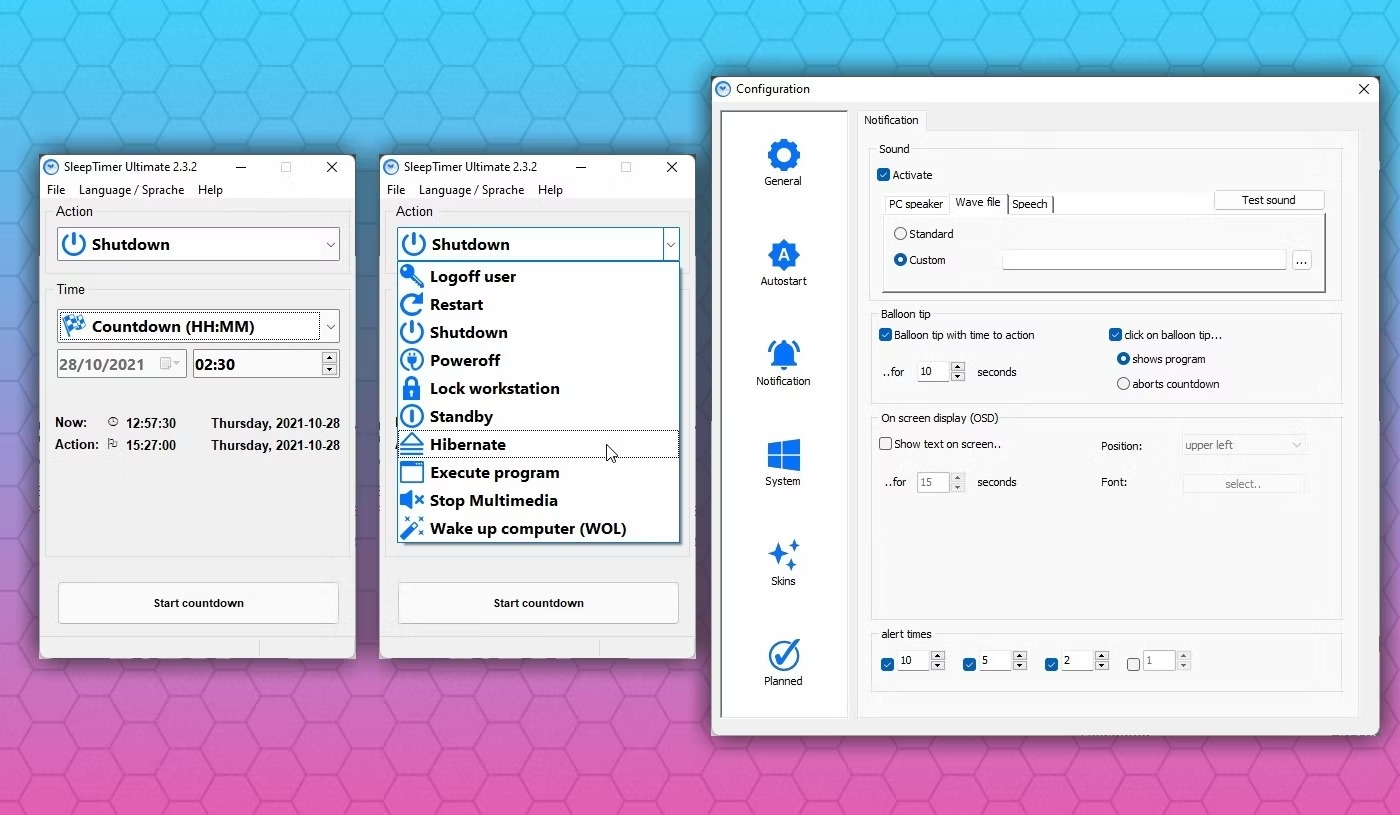Adjust 10 alert time stepper arrows
Image resolution: width=1400 pixels, height=815 pixels.
coord(937,661)
